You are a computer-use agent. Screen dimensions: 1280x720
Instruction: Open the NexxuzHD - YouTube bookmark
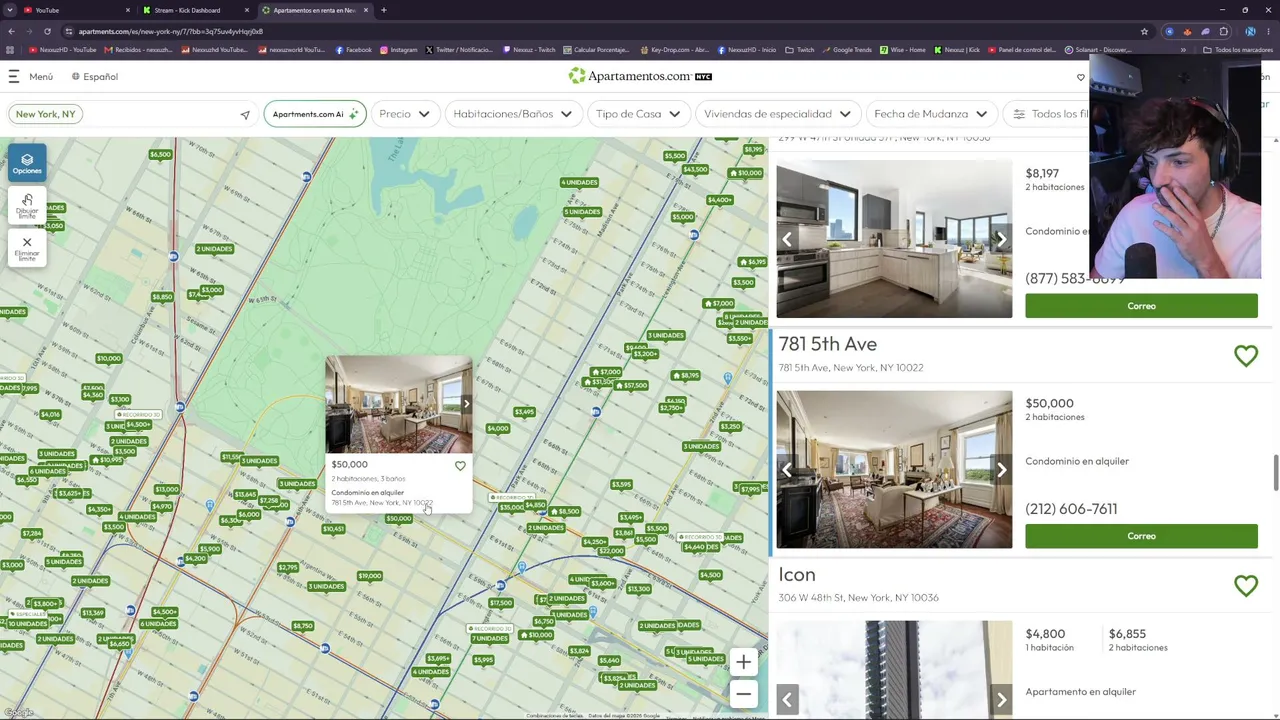[x=63, y=50]
